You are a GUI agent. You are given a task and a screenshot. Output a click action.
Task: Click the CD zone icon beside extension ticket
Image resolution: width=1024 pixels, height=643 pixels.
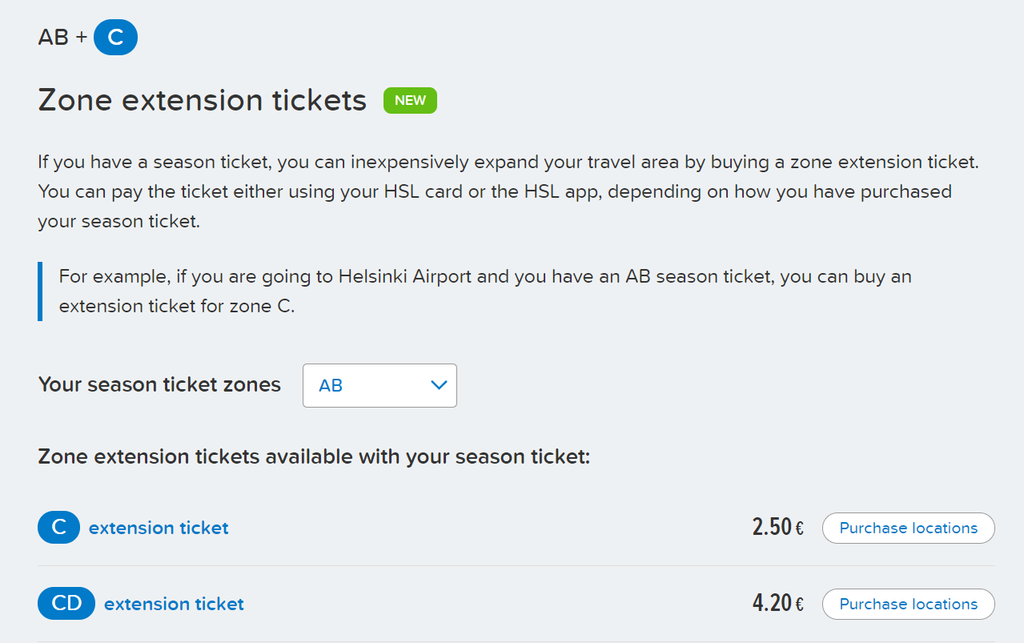pos(67,603)
